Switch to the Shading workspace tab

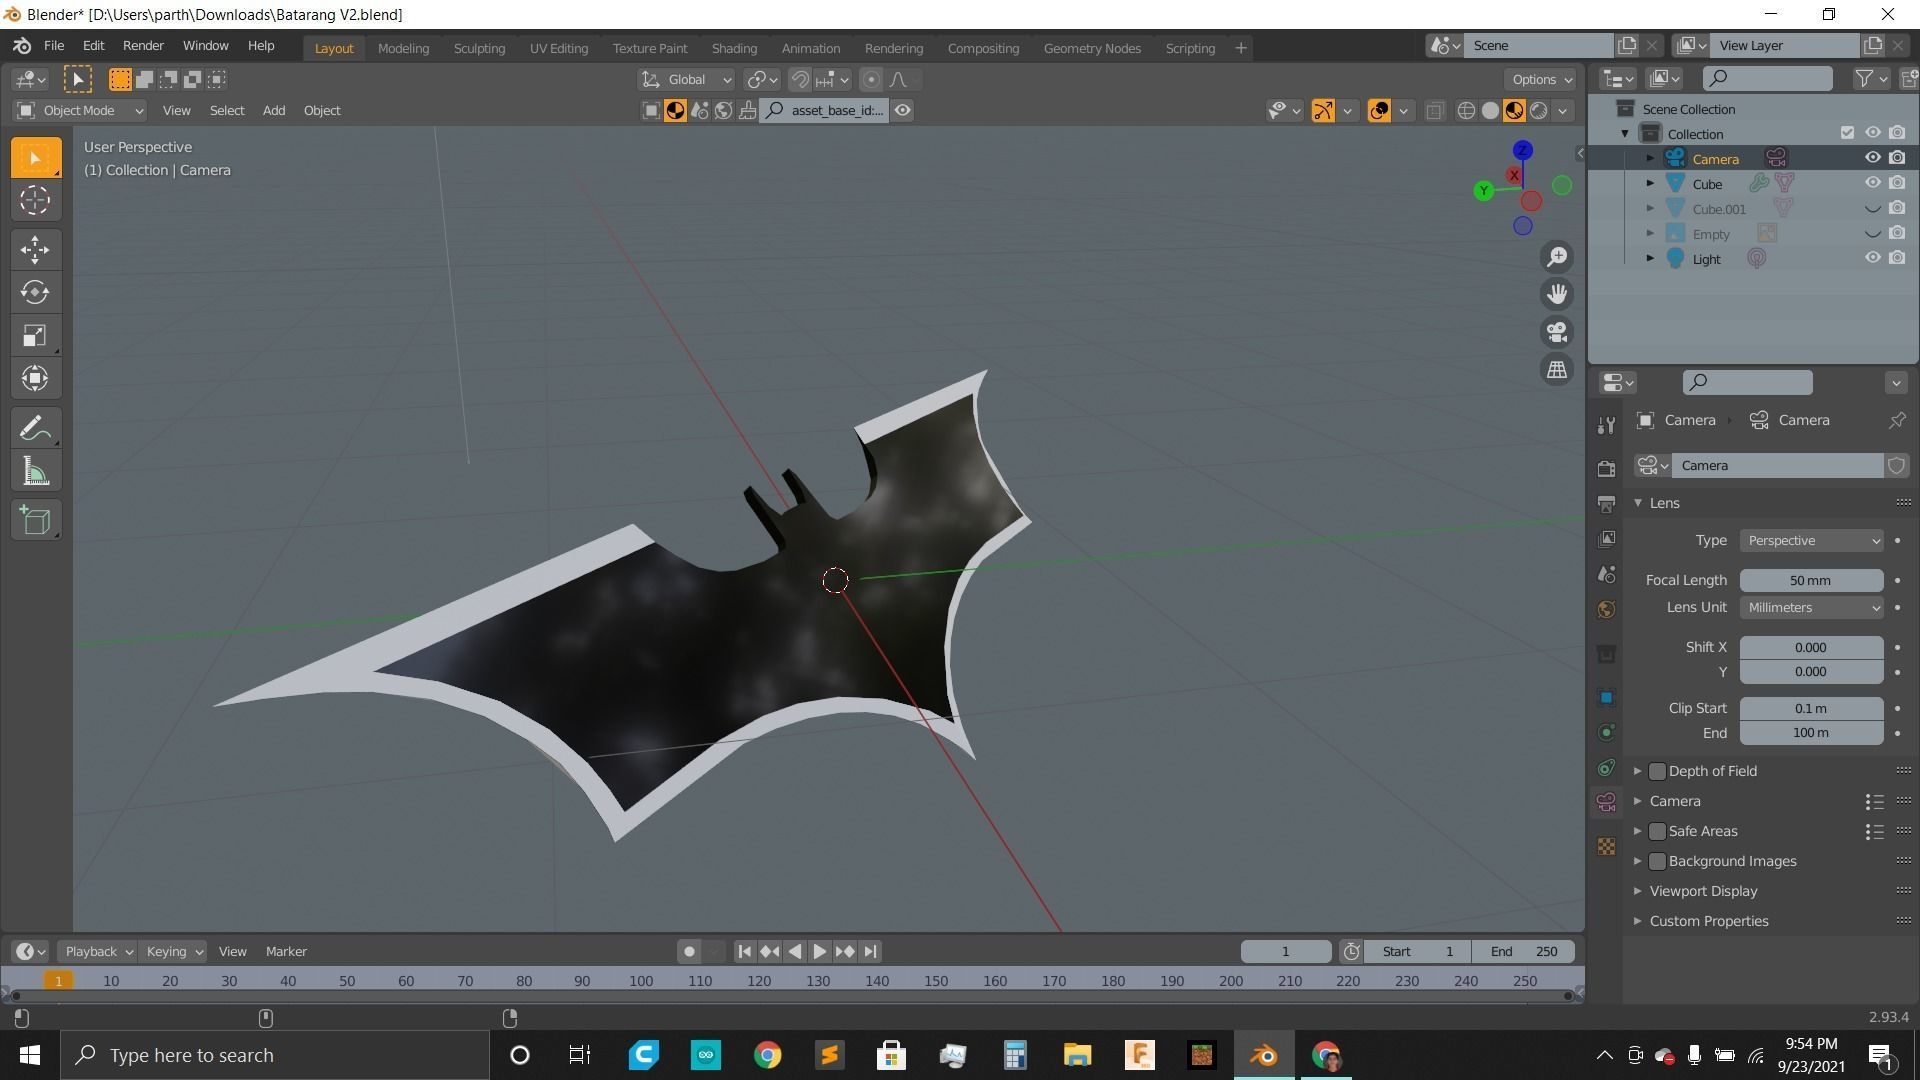coord(734,48)
